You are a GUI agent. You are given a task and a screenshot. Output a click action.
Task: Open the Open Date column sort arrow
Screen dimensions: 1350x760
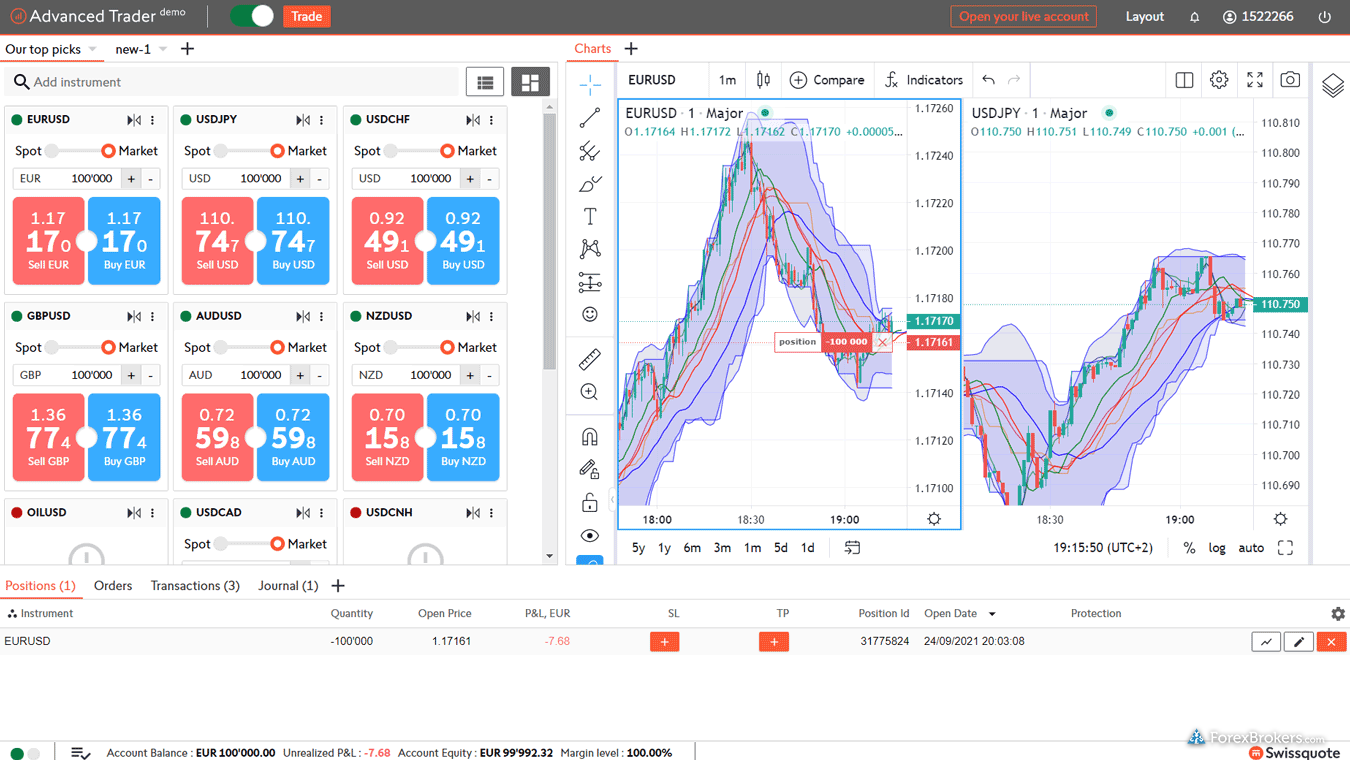click(x=992, y=614)
